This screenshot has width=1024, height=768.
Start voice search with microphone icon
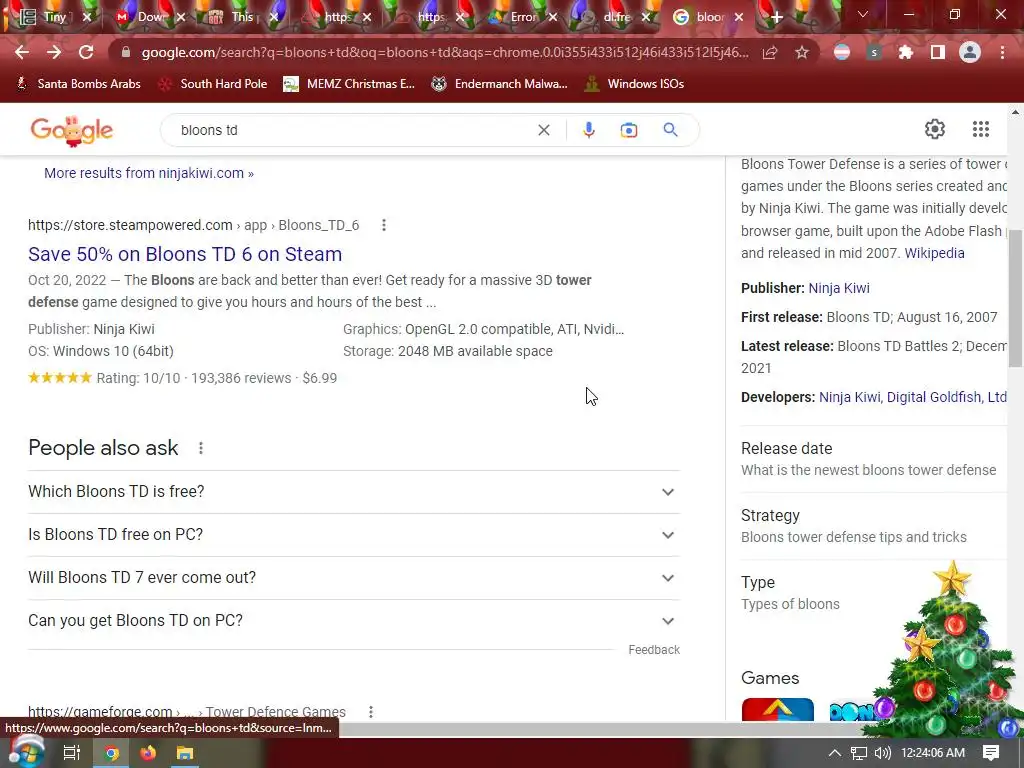coord(588,130)
